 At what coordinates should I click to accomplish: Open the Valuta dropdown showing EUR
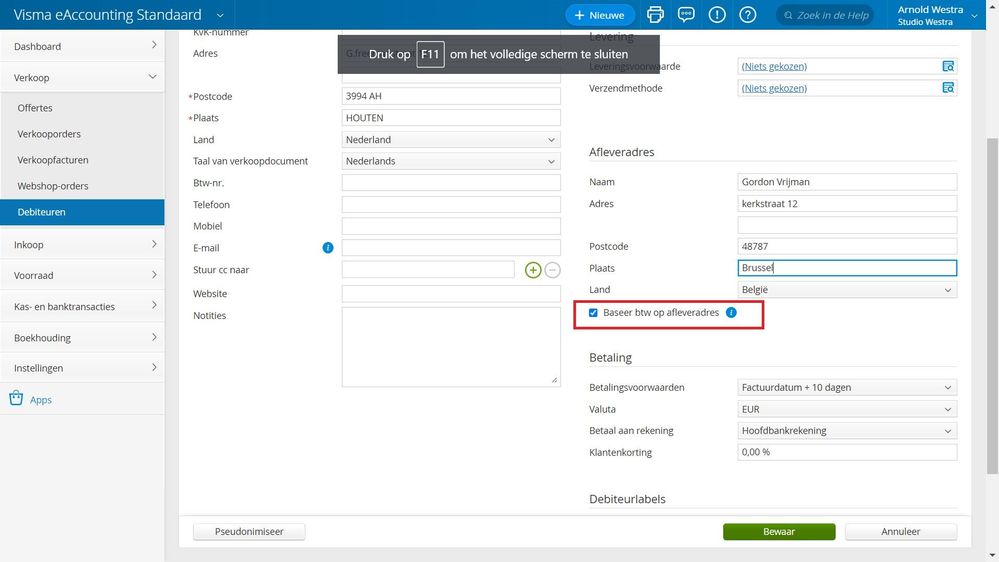(847, 409)
